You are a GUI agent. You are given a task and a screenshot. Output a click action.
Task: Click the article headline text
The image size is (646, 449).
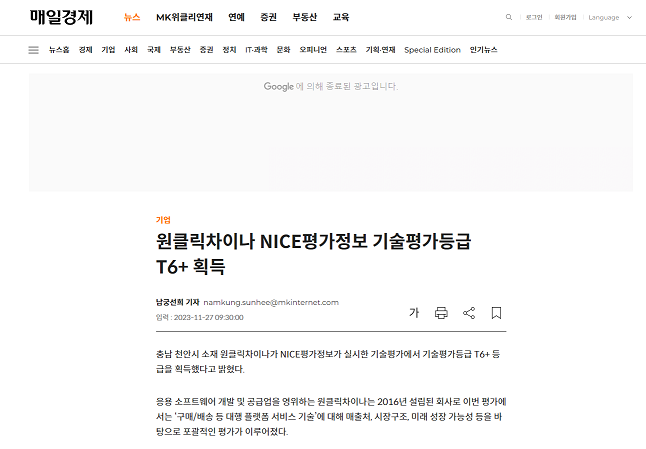point(314,254)
